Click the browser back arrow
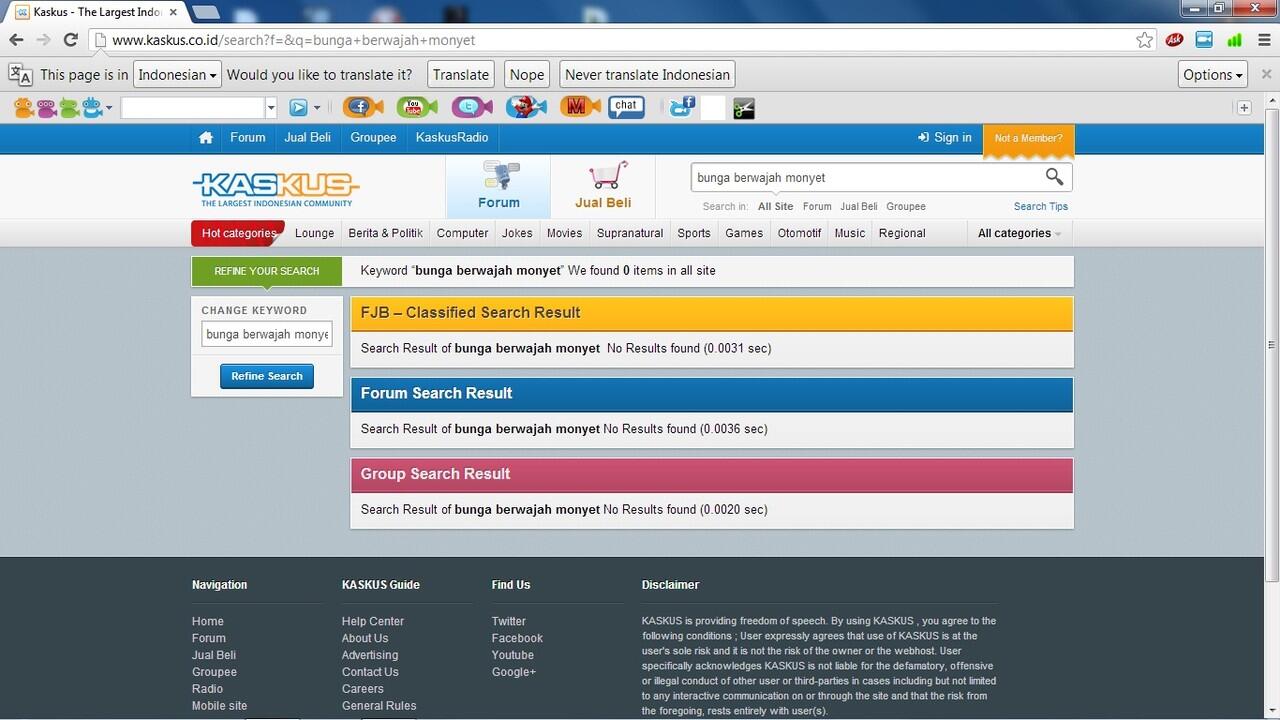 coord(16,40)
